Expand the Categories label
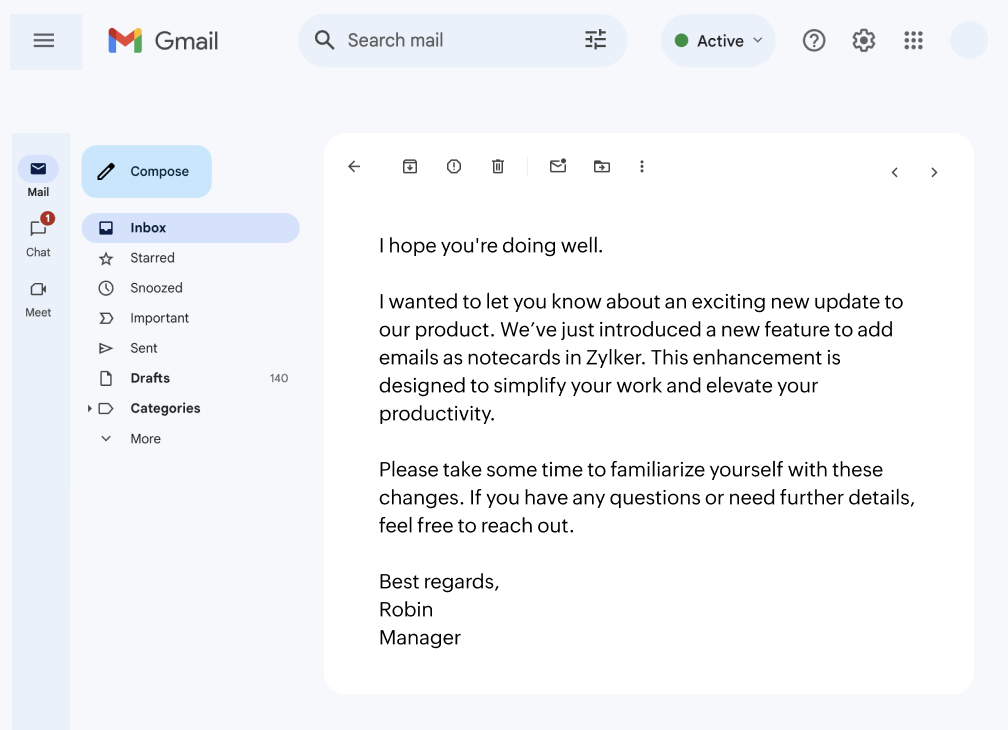 [x=90, y=408]
